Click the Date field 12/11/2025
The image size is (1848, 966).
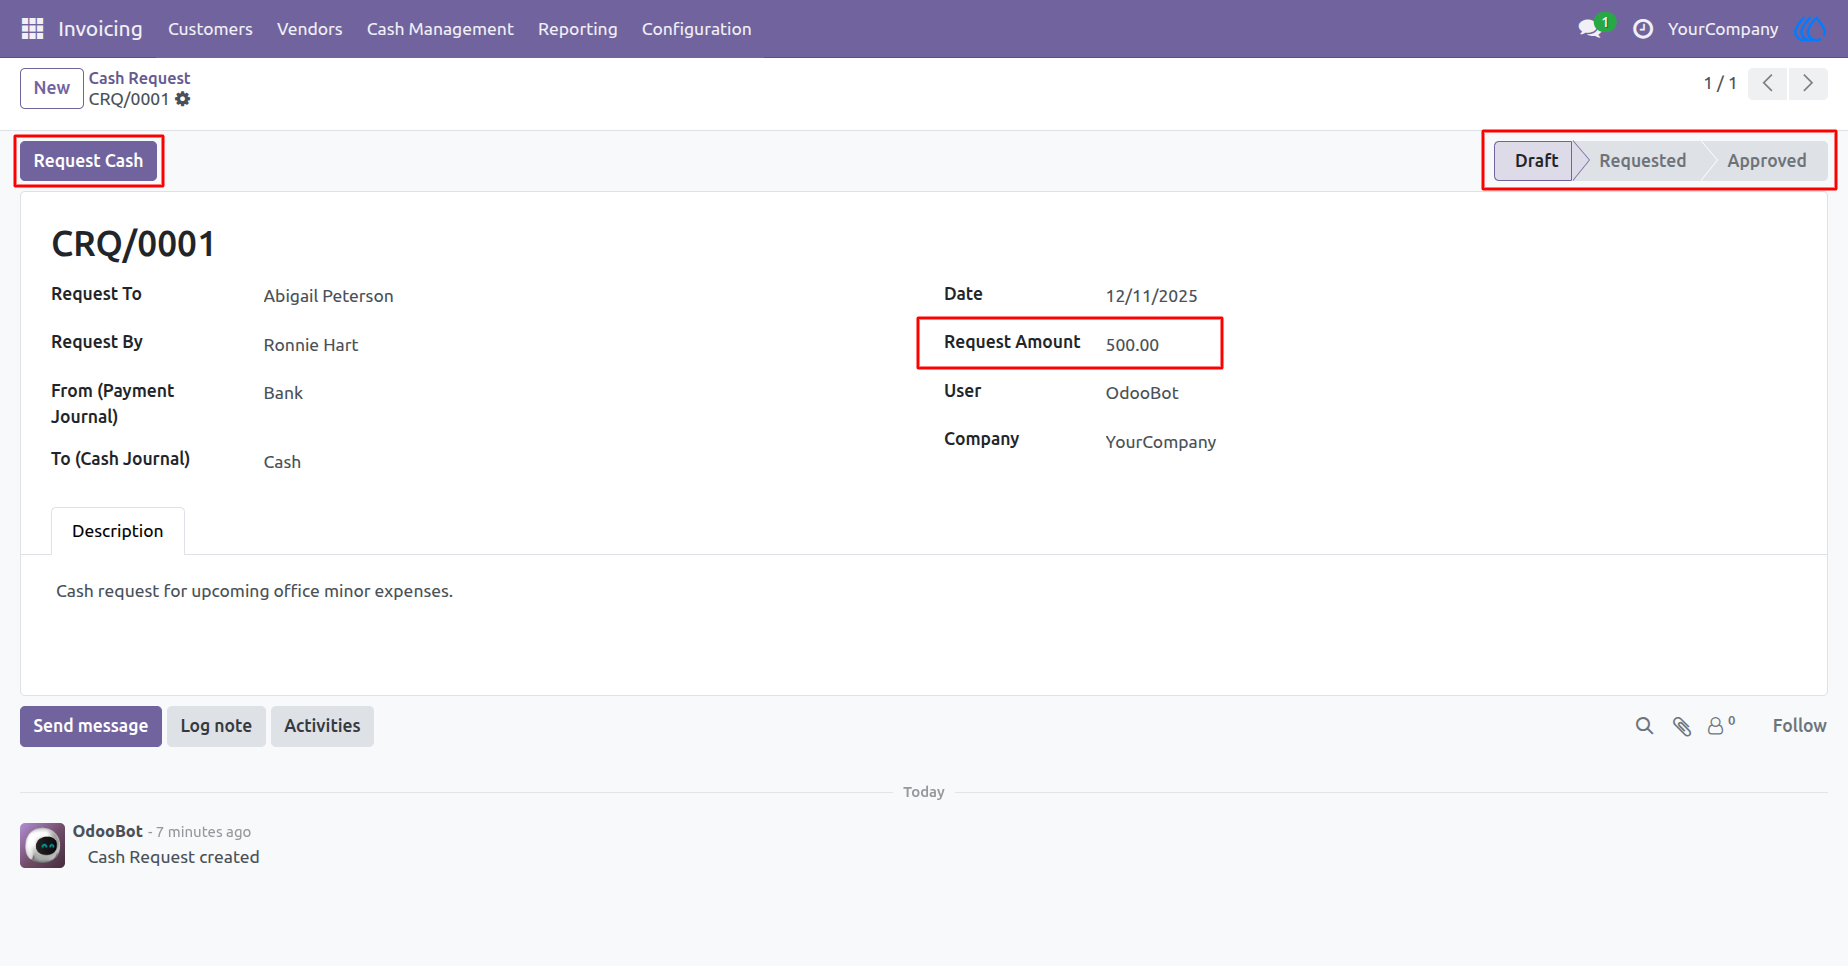[1152, 296]
